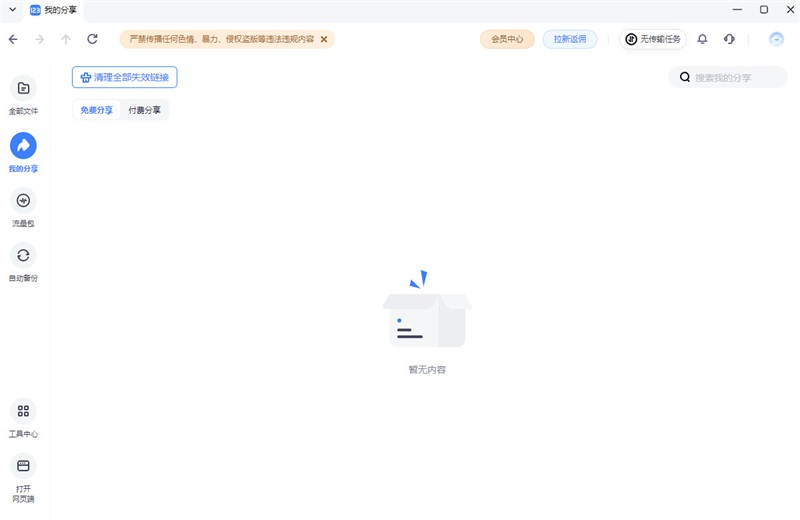
Task: Click the 拉新返佣 button
Action: coord(570,39)
